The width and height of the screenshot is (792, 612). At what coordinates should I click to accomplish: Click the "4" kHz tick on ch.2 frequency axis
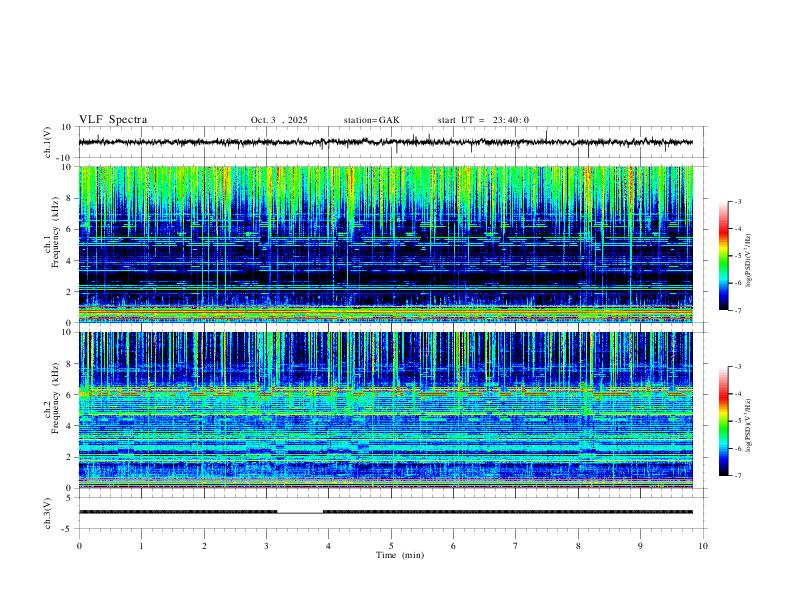click(x=70, y=426)
